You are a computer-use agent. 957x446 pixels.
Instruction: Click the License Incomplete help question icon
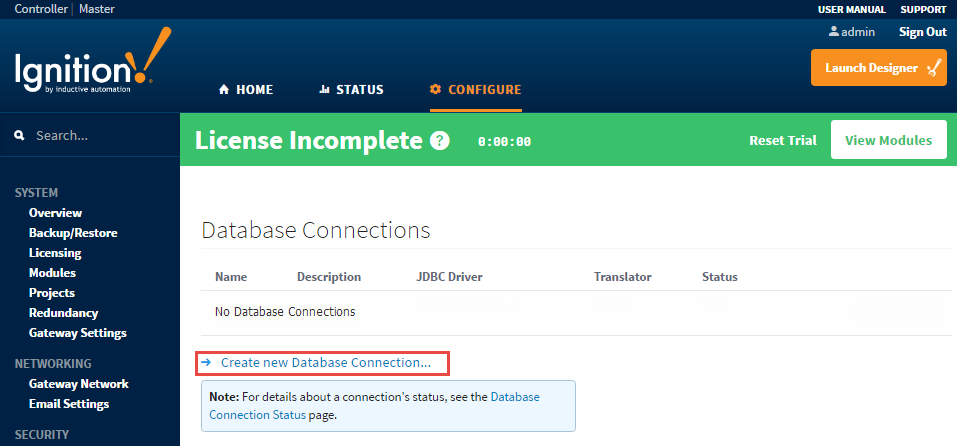coord(440,141)
